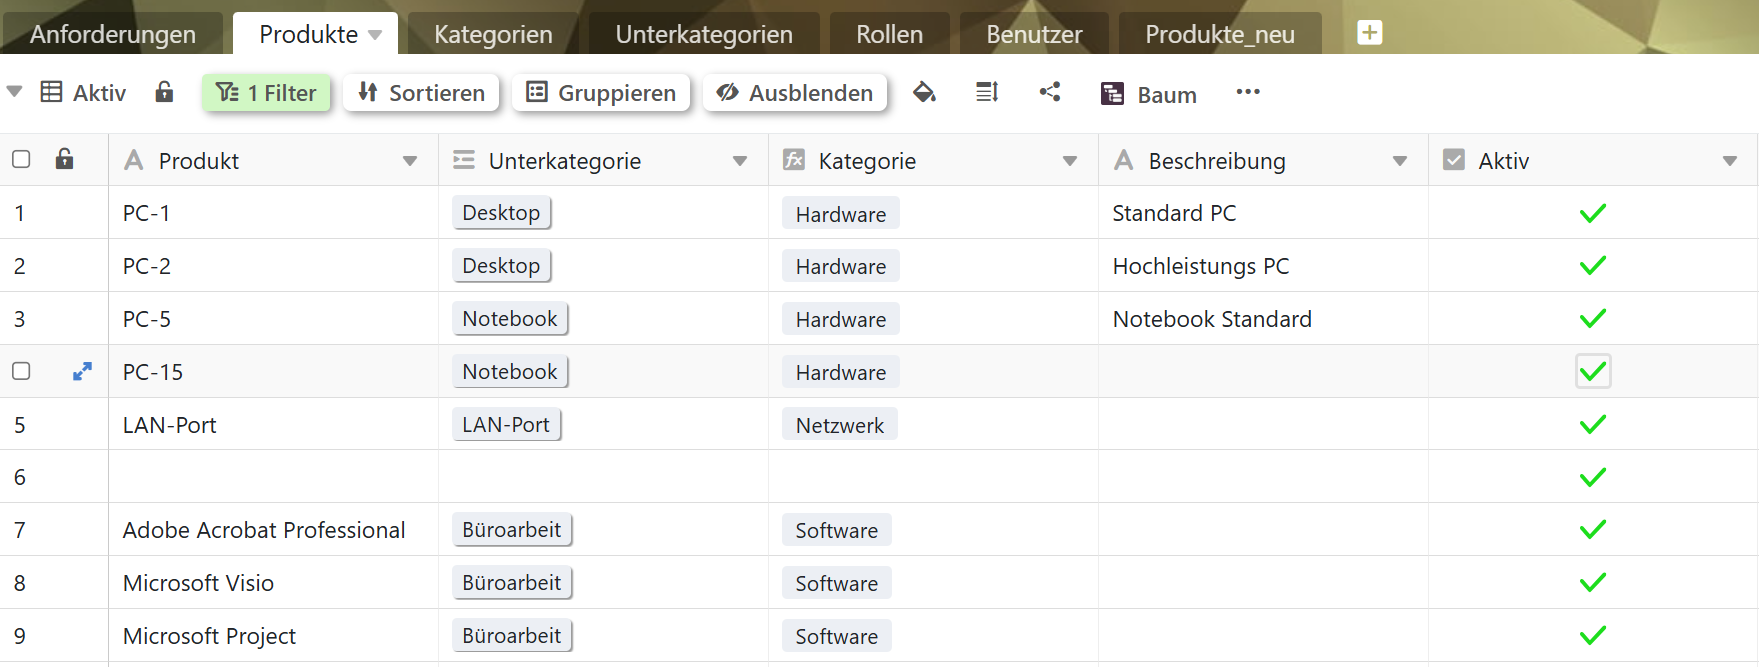Viewport: 1759px width, 667px height.
Task: Open the Kategorie column dropdown arrow
Action: click(1069, 161)
